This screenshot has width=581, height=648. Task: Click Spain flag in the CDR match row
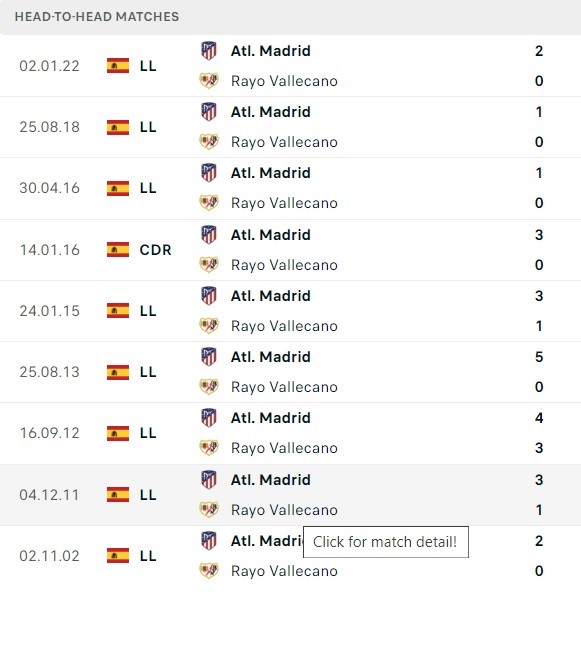pyautogui.click(x=118, y=250)
